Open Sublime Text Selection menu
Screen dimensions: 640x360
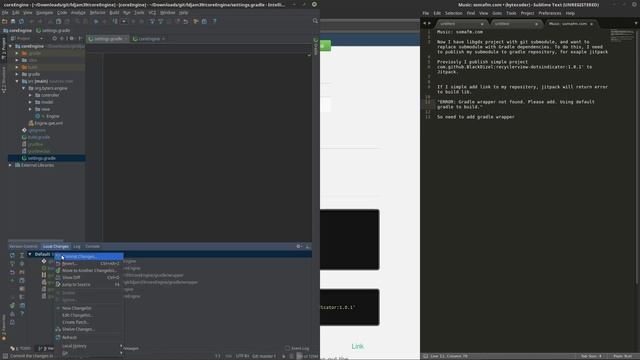[x=453, y=13]
